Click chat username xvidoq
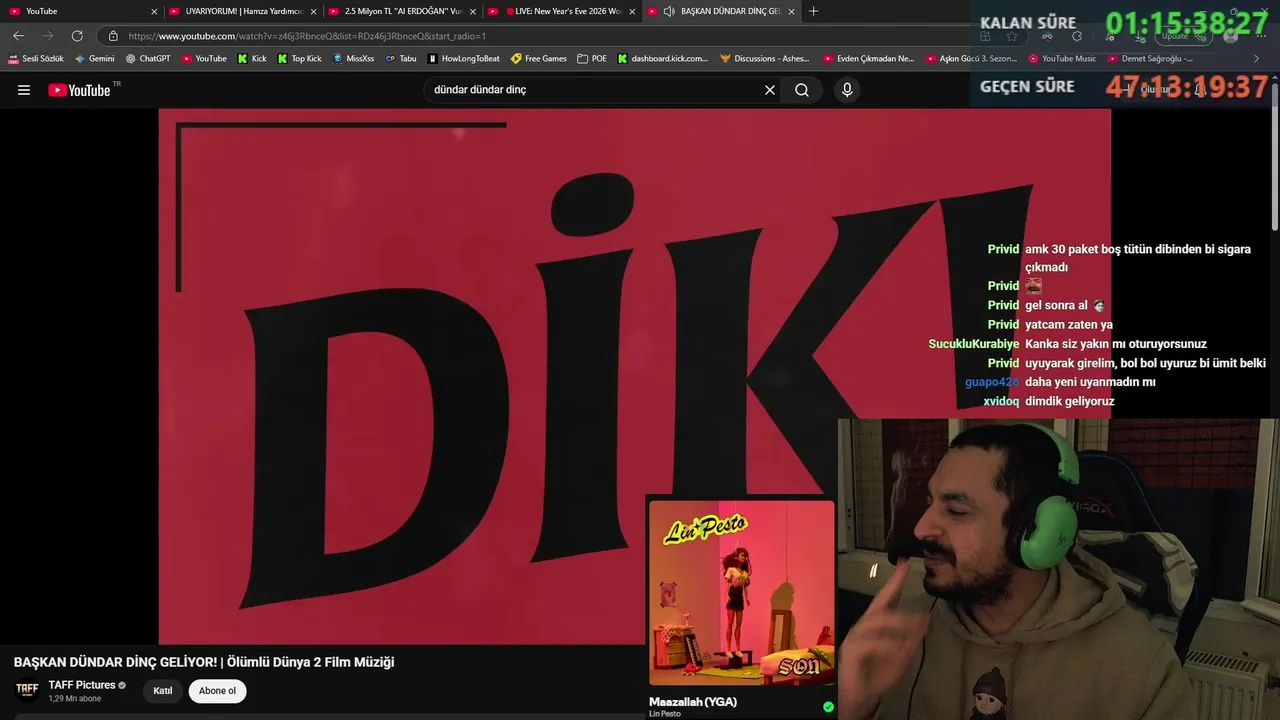 [x=1001, y=401]
